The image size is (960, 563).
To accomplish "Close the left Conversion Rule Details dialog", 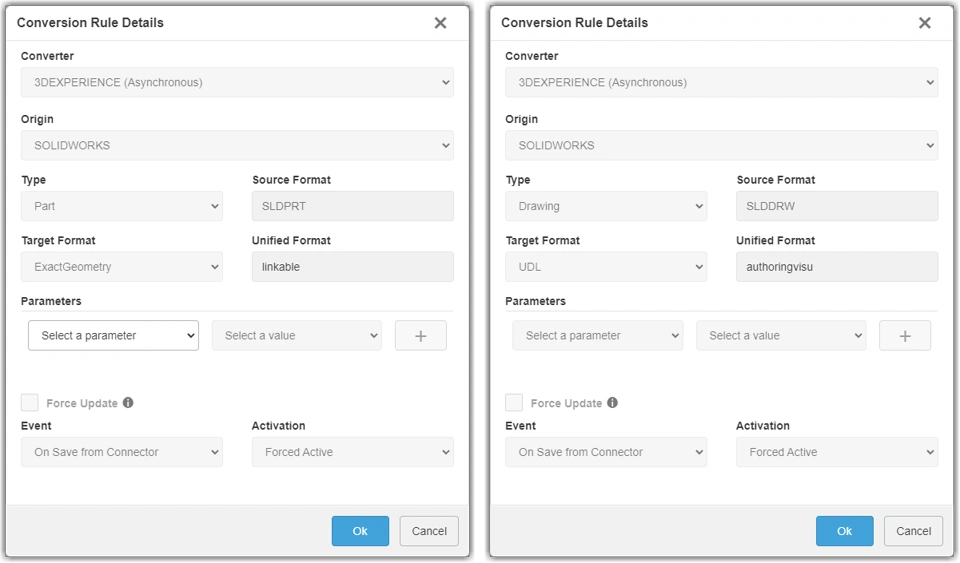I will (440, 23).
